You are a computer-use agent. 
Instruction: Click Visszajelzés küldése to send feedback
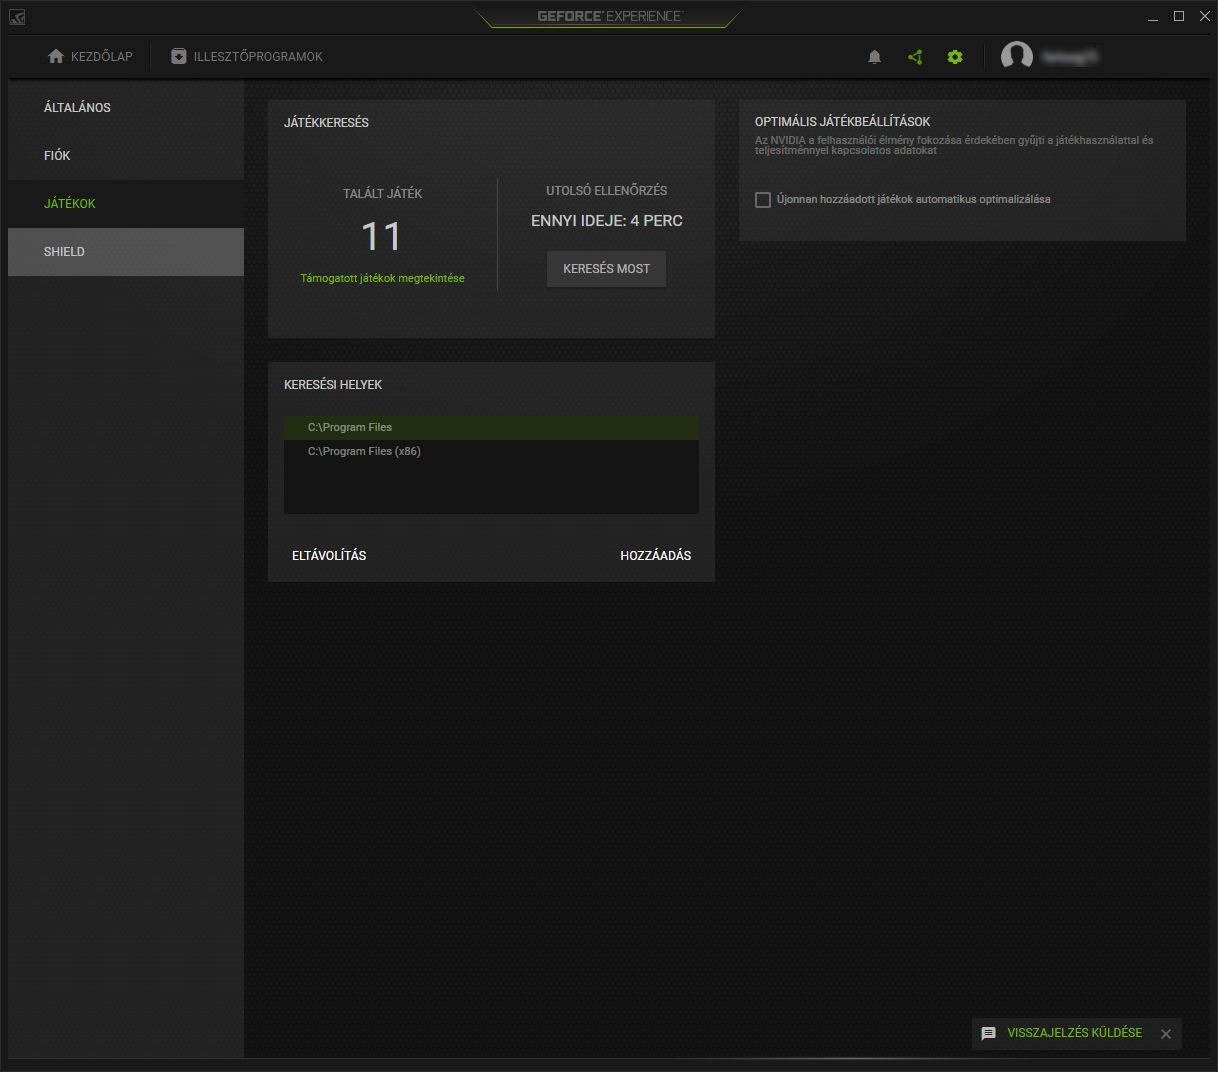(x=1074, y=1033)
